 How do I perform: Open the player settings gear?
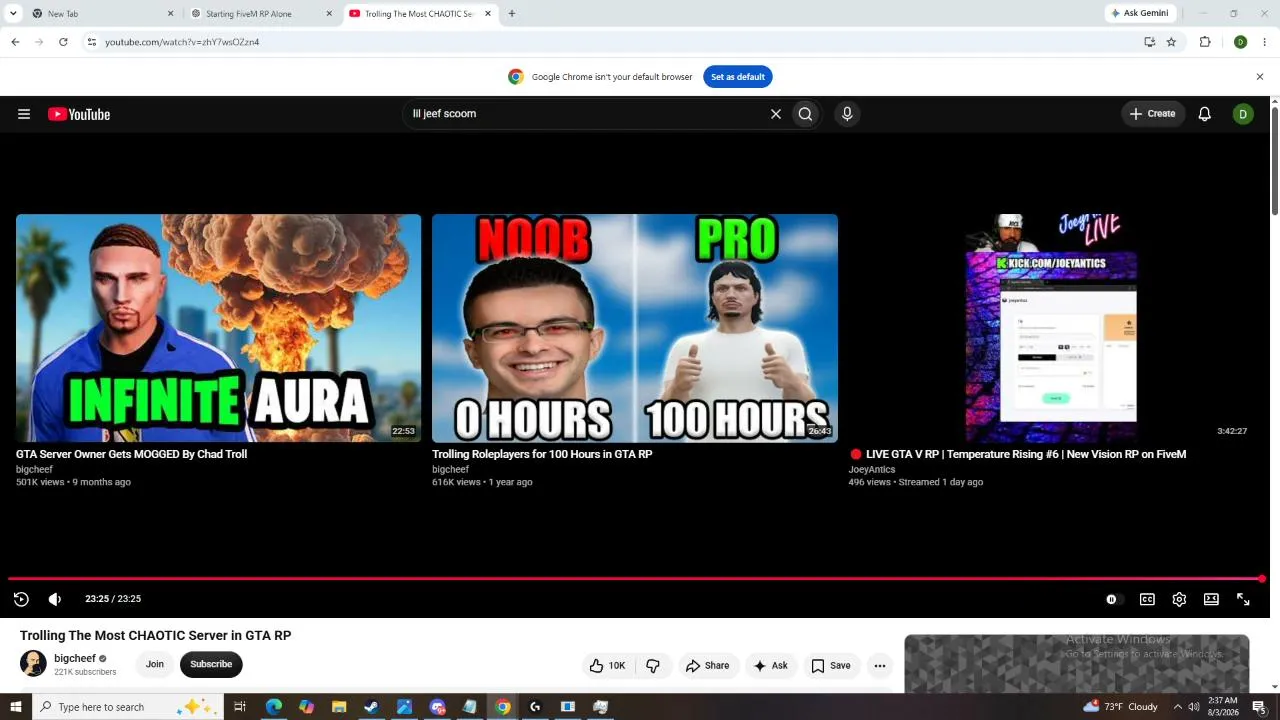coord(1179,599)
